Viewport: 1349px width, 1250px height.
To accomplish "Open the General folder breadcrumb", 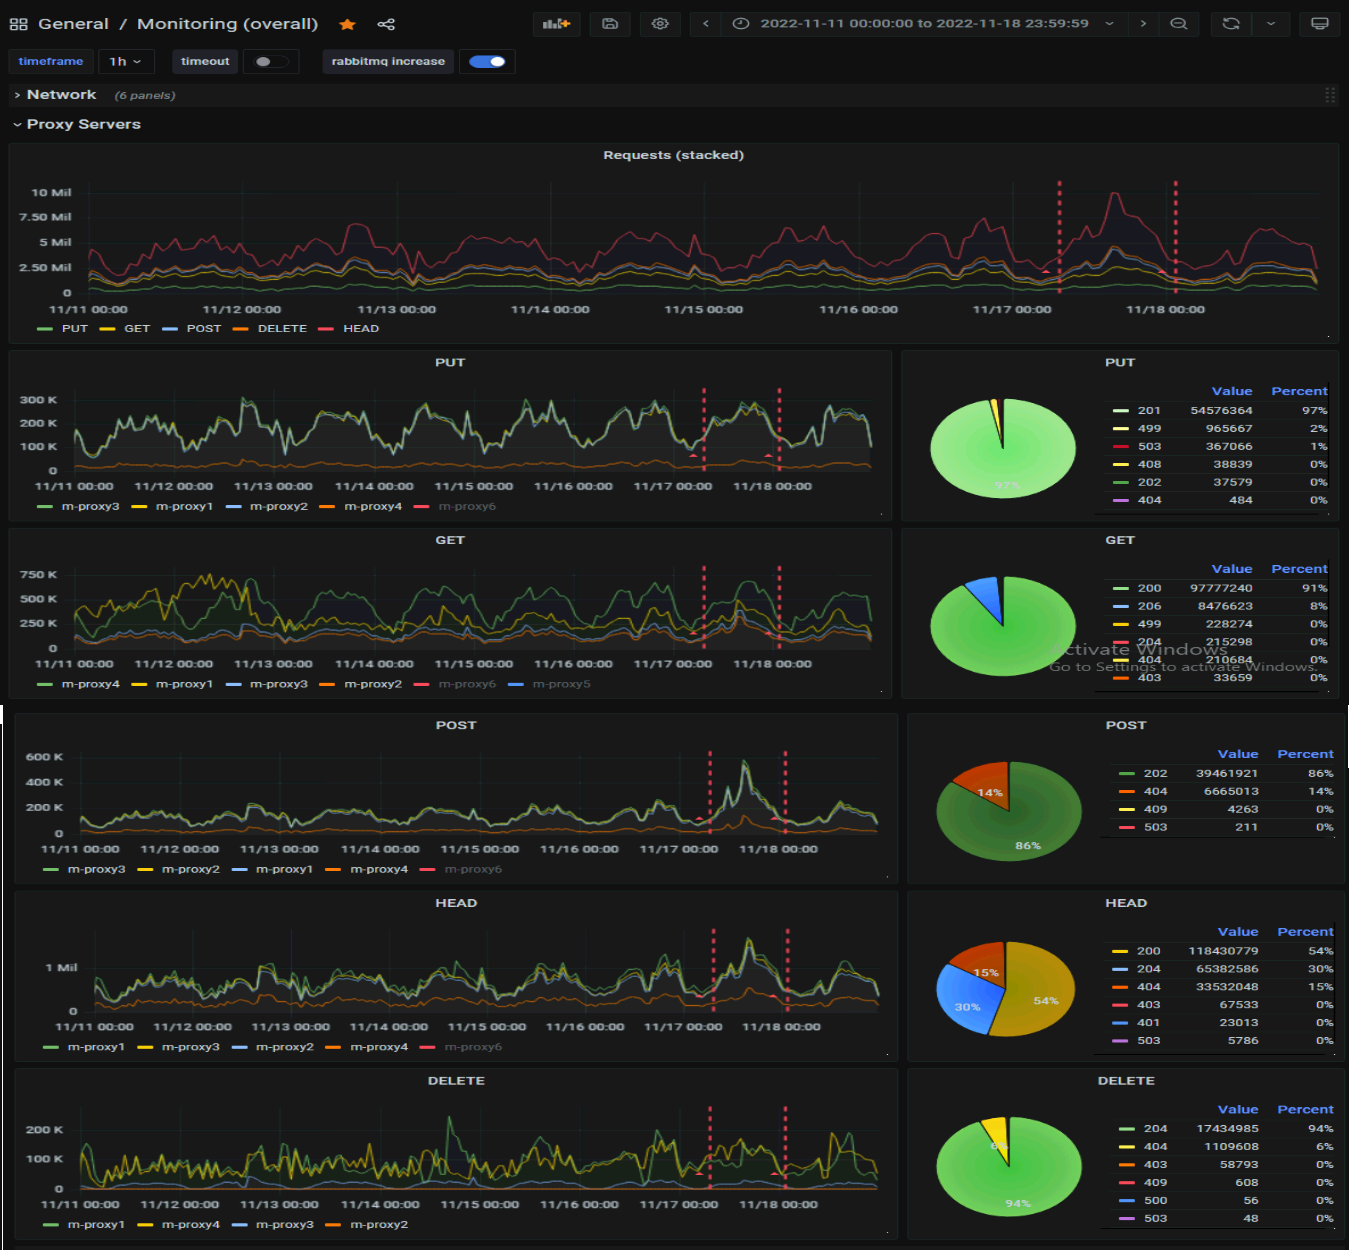I will [73, 24].
